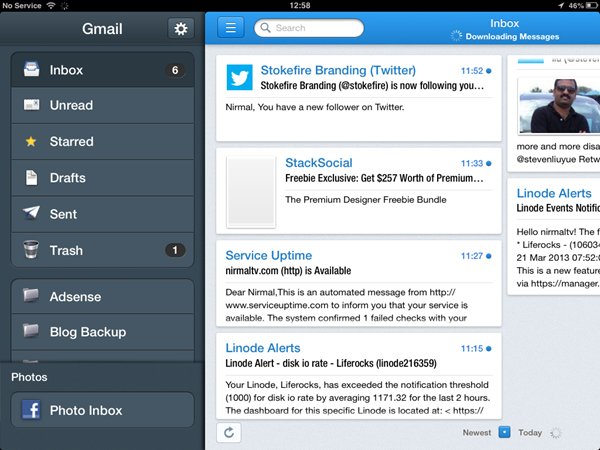The image size is (600, 450).
Task: Click 'Freebie Exclusive' subject line
Action: click(384, 178)
